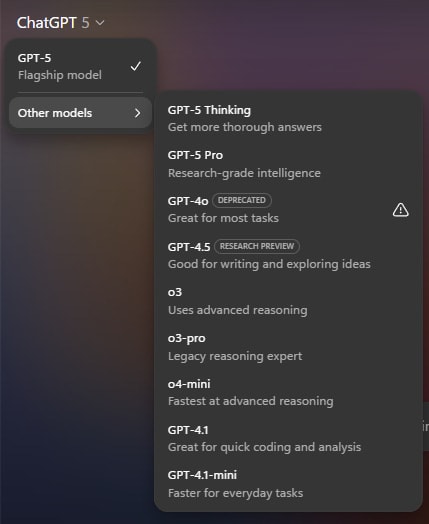Click the arrow icon on Other models
Image resolution: width=429 pixels, height=524 pixels.
(x=137, y=113)
